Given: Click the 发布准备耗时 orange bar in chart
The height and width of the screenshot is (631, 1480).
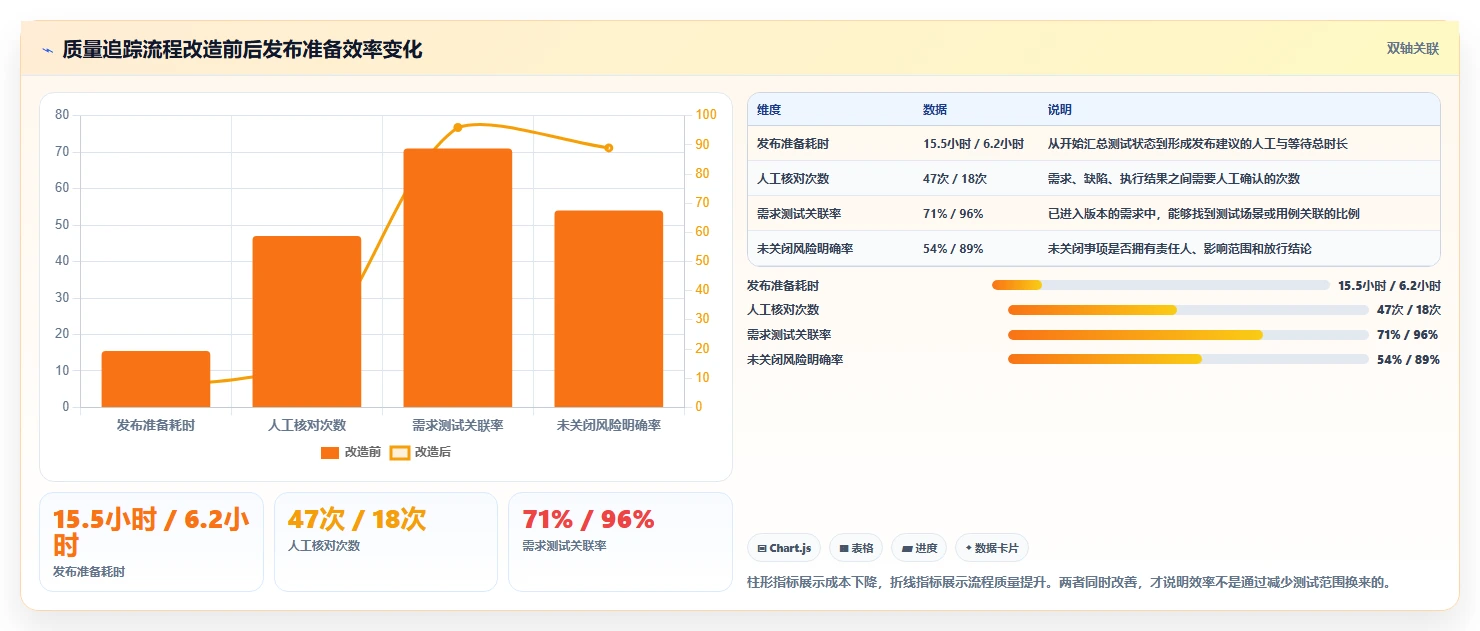Looking at the screenshot, I should (x=156, y=379).
